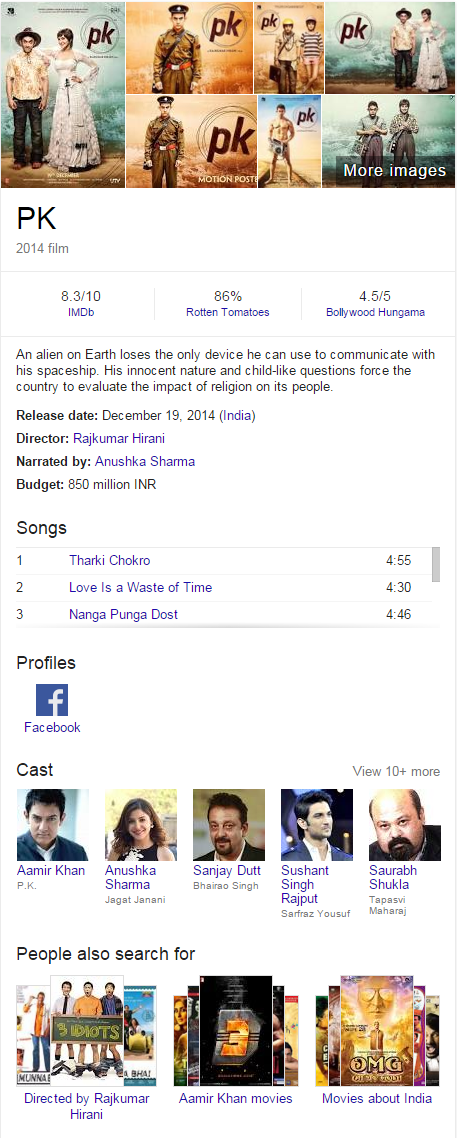Open the song Tharki Chokro
This screenshot has width=457, height=1138.
tap(110, 560)
